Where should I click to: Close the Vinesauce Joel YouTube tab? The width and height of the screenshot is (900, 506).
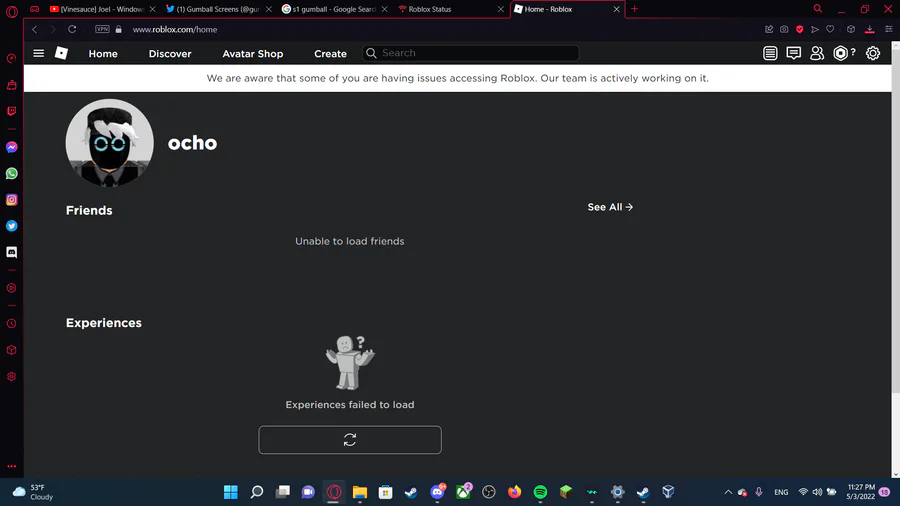point(152,9)
